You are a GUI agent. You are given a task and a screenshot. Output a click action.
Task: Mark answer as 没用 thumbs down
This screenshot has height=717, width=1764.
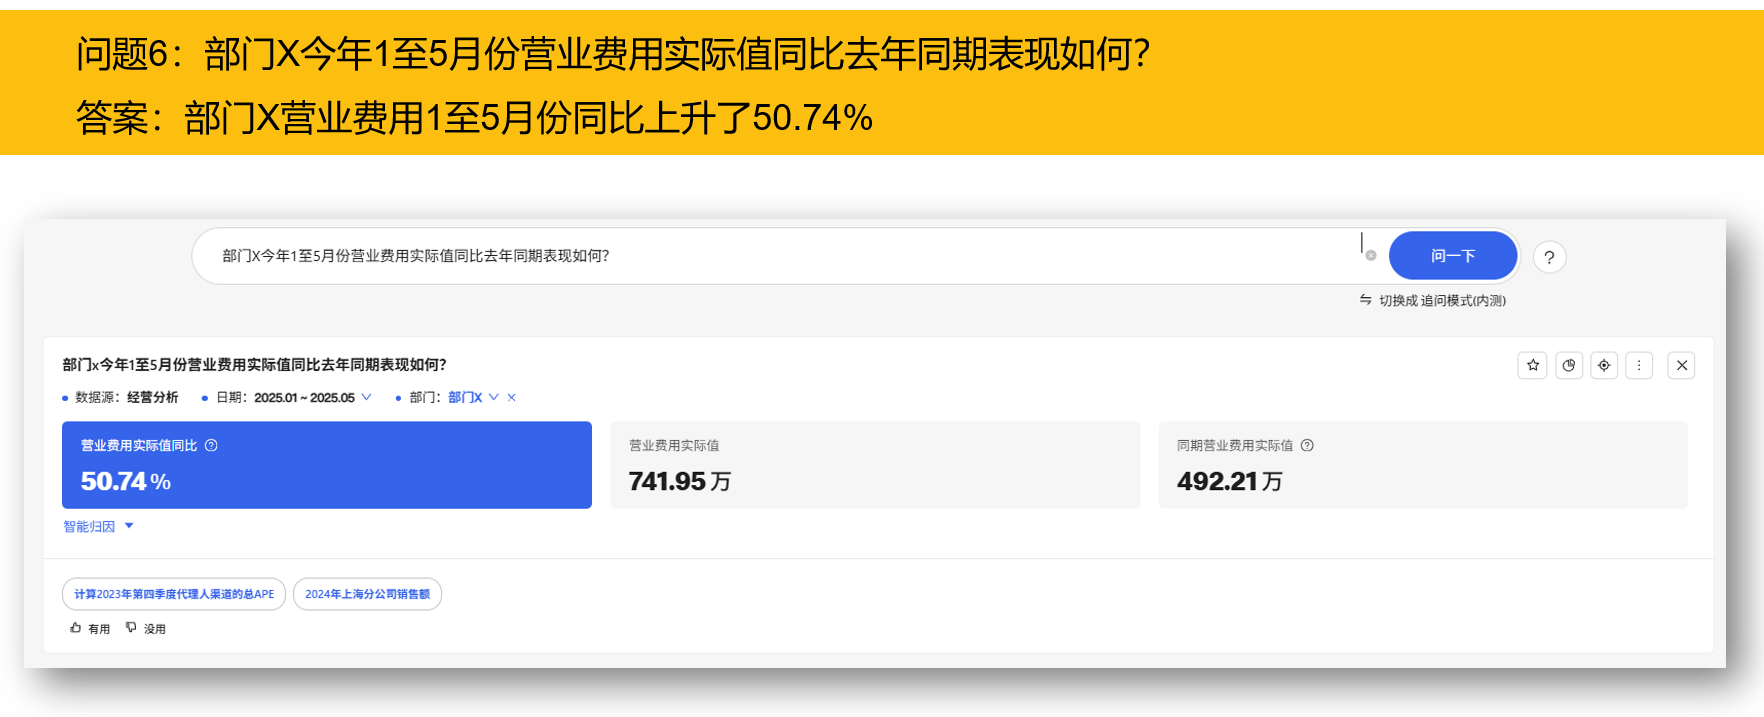tap(145, 629)
